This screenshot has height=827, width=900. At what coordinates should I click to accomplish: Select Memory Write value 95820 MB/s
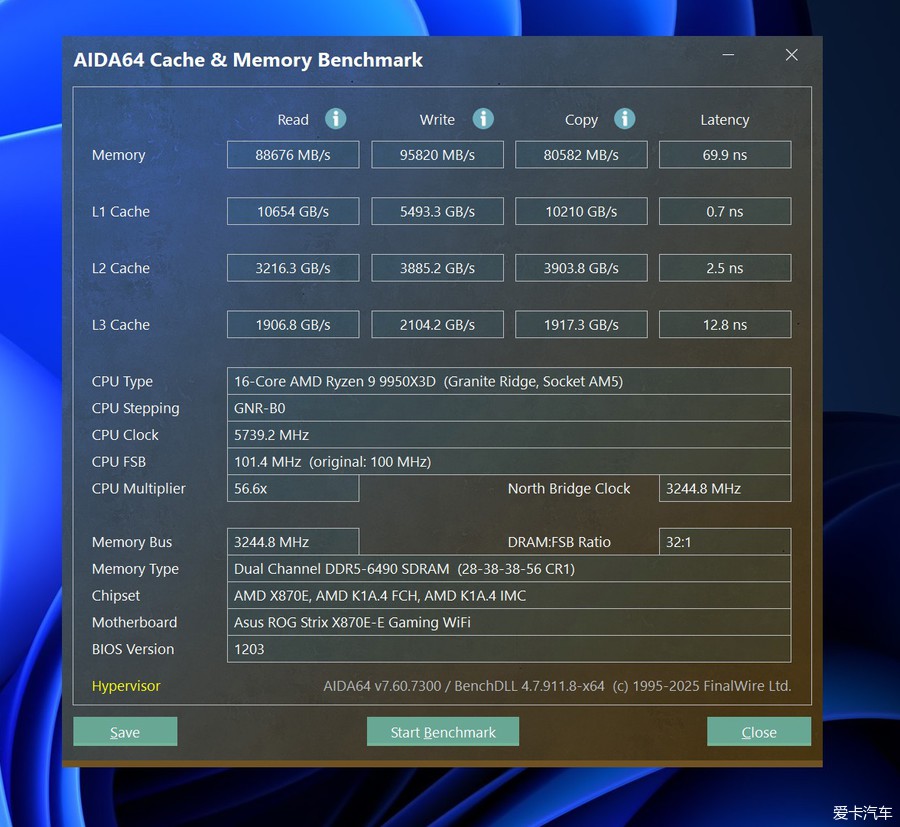[437, 155]
